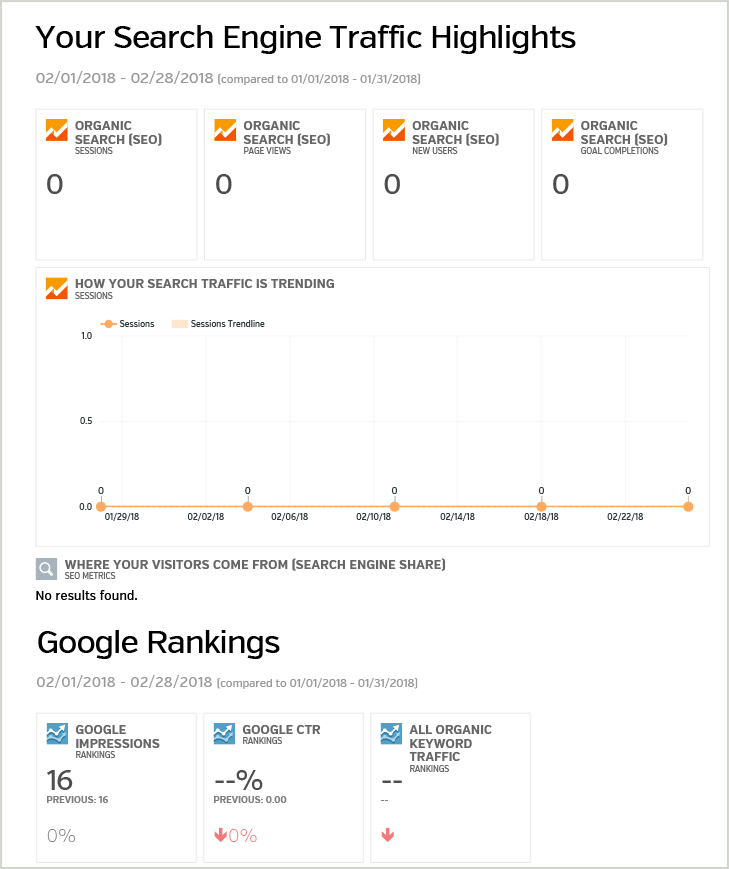Viewport: 729px width, 869px height.
Task: Click the Google CTR blue chart icon
Action: pyautogui.click(x=224, y=734)
